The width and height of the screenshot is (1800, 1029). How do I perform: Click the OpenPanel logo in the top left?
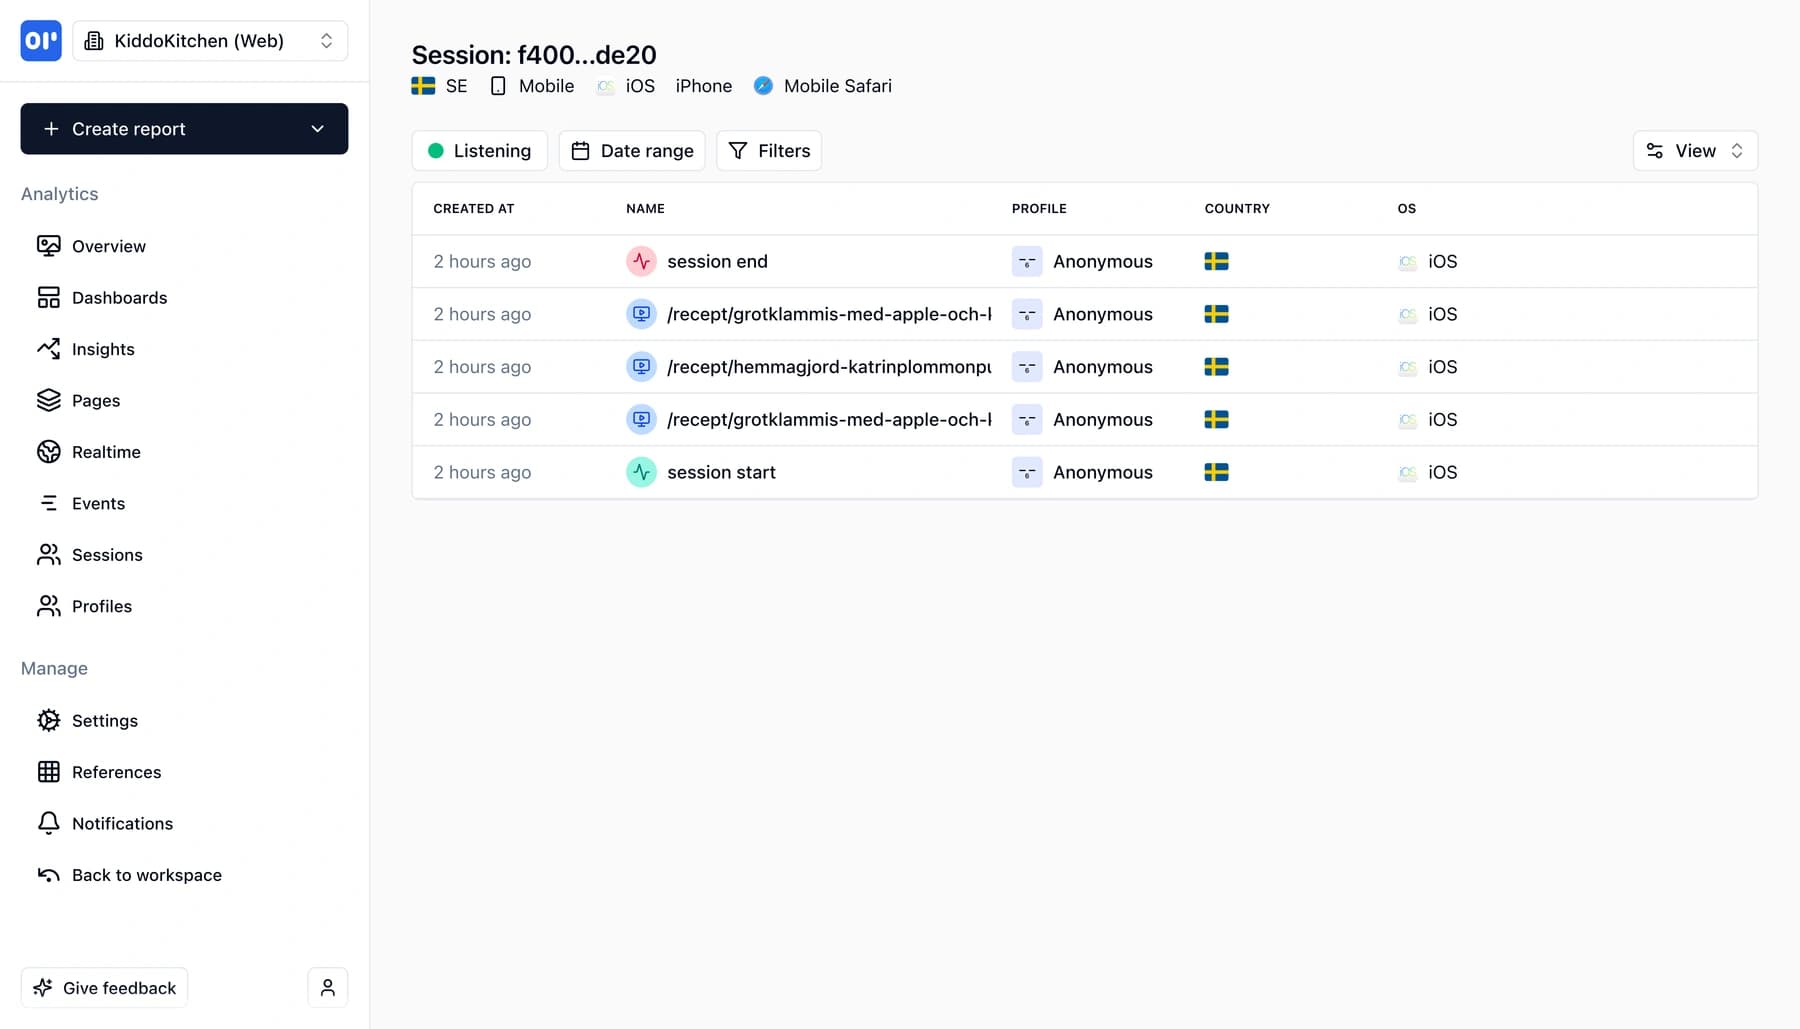(x=40, y=41)
